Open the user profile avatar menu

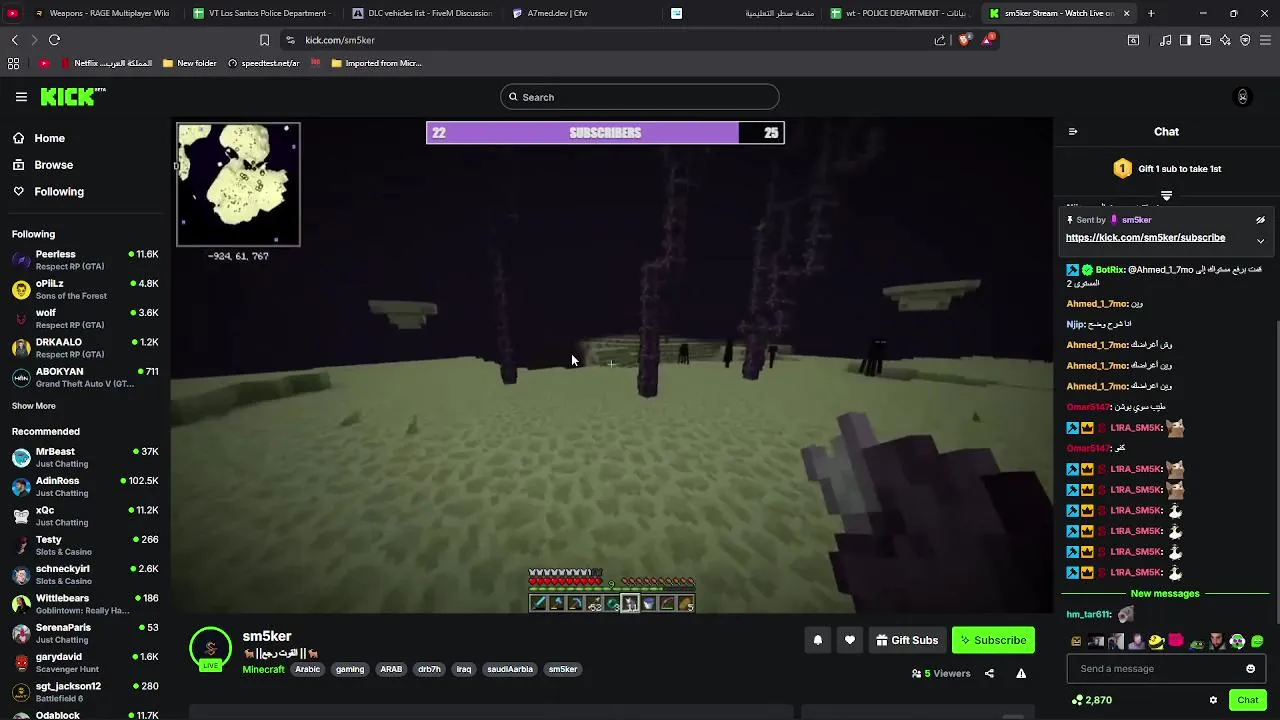tap(1242, 97)
